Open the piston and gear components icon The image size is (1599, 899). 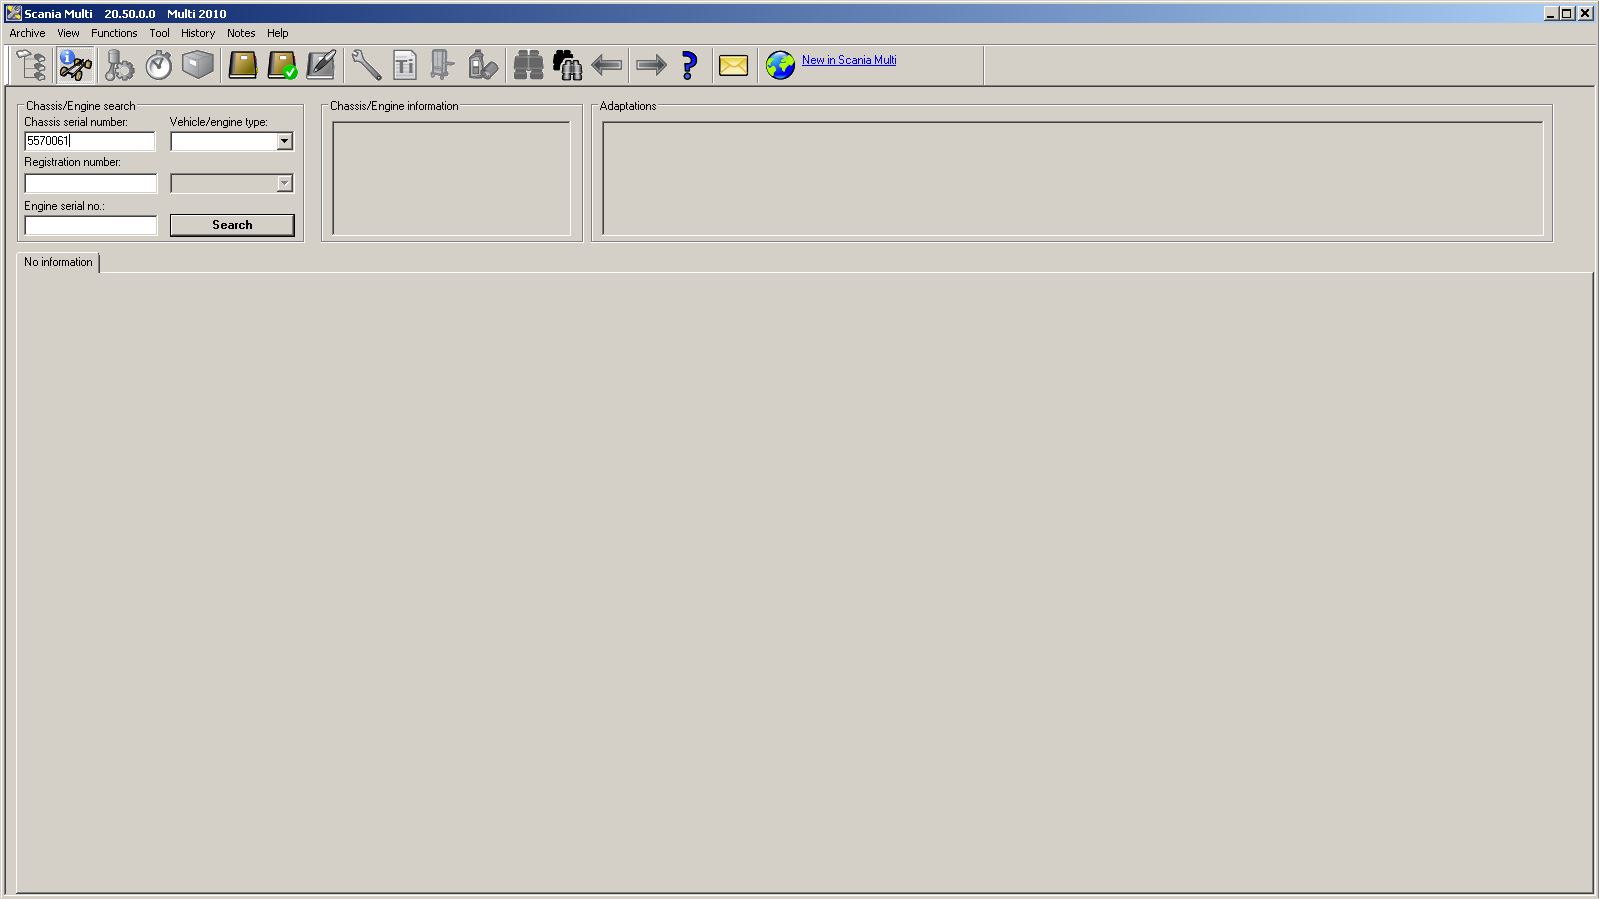coord(119,65)
